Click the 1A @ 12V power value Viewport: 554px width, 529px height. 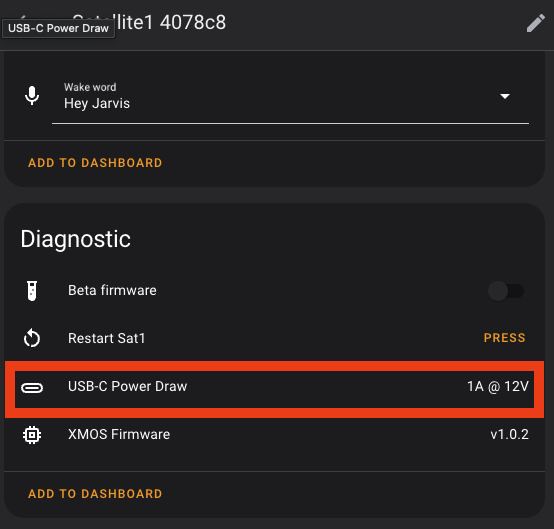click(x=498, y=387)
